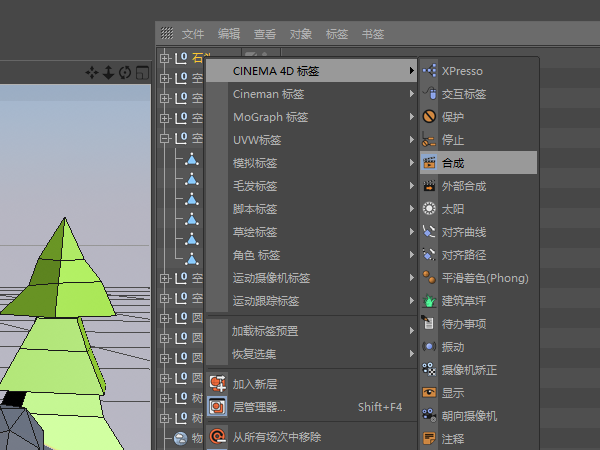Click the viewport move (pan) icon
600x450 pixels.
click(x=92, y=72)
